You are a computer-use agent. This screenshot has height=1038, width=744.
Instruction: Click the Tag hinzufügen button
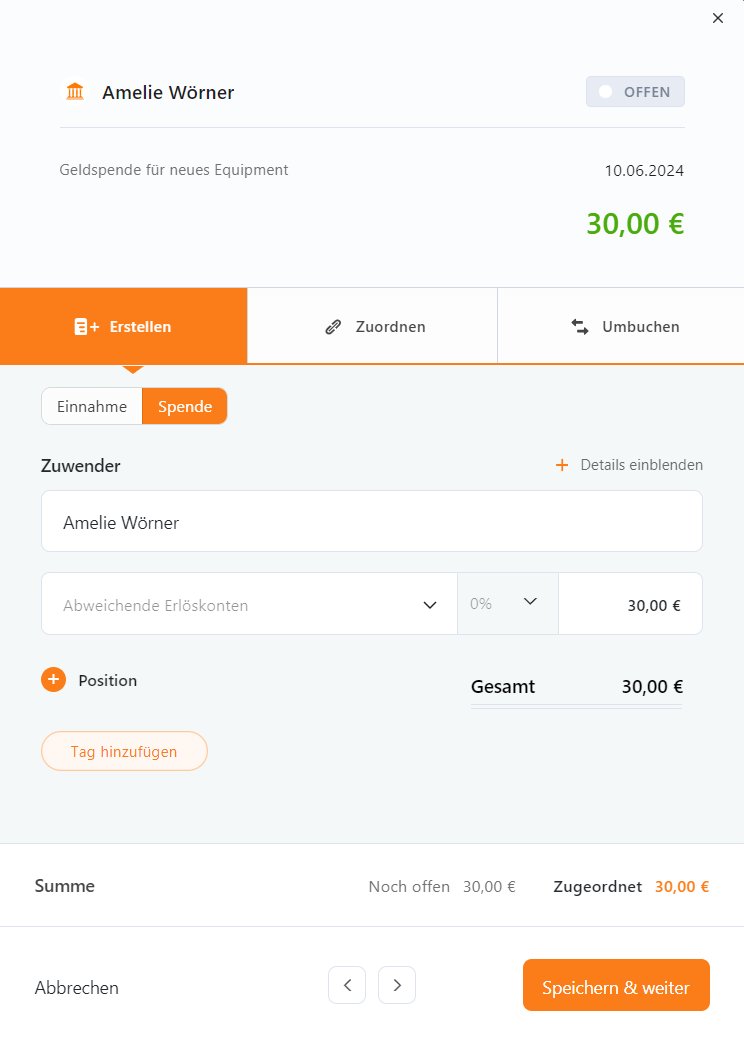[124, 751]
